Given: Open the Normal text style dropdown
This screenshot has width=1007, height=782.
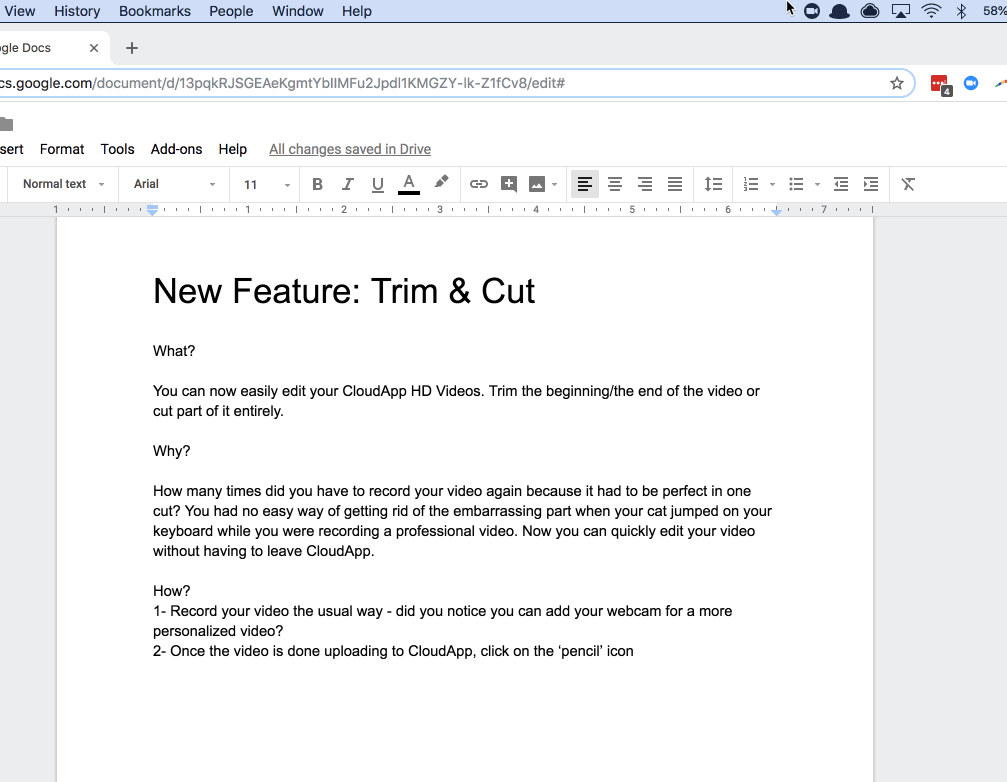Looking at the screenshot, I should (x=64, y=184).
